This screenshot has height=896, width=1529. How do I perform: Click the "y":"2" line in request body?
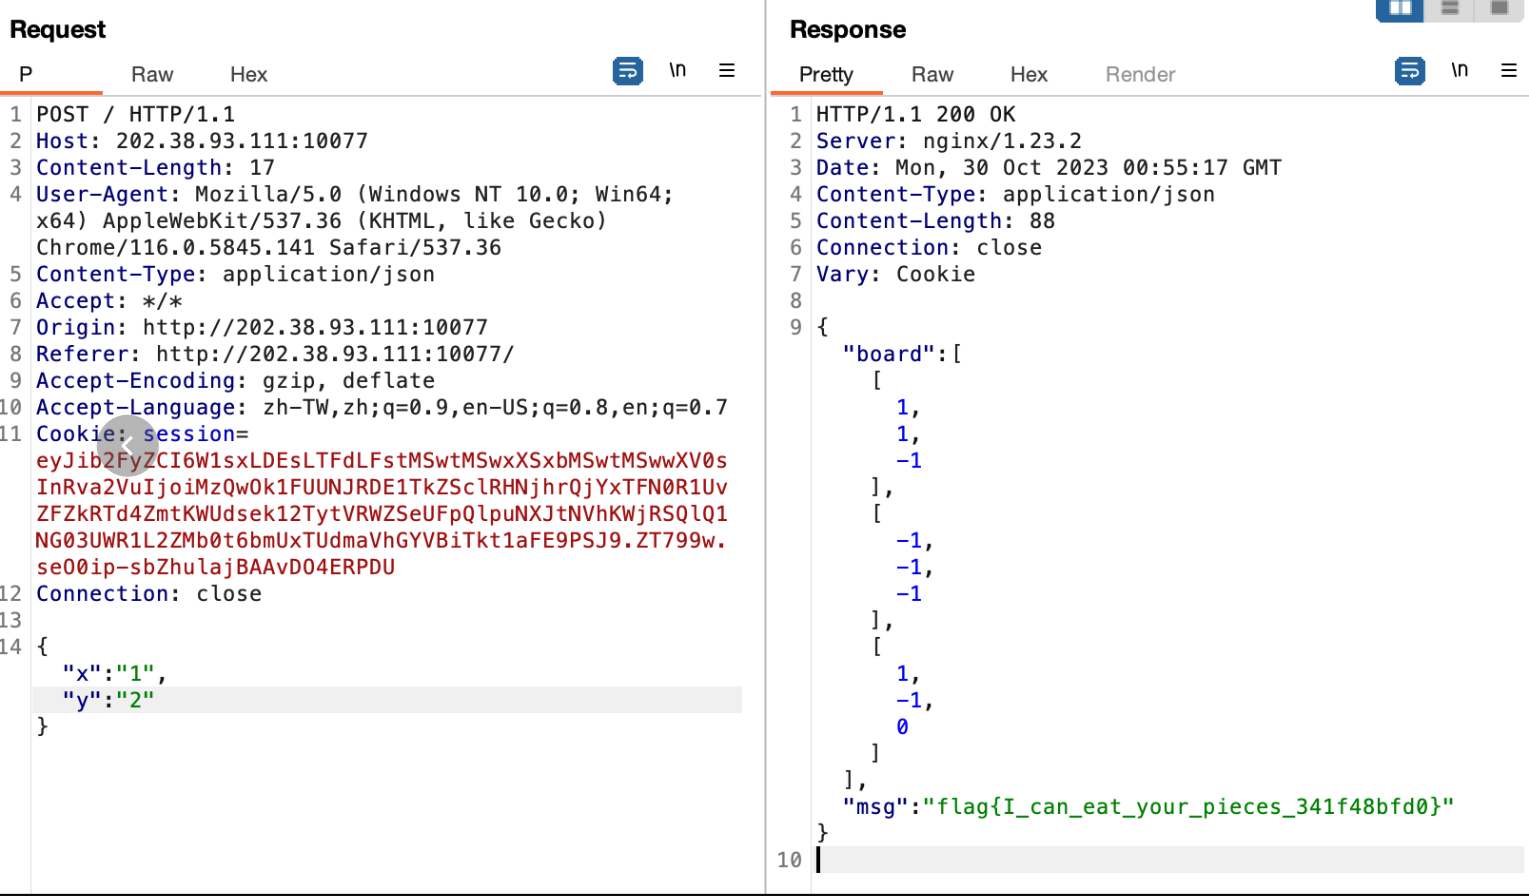click(108, 700)
